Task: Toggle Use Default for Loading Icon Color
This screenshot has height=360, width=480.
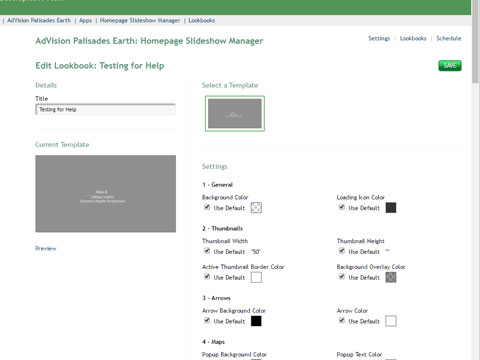Action: pyautogui.click(x=342, y=207)
